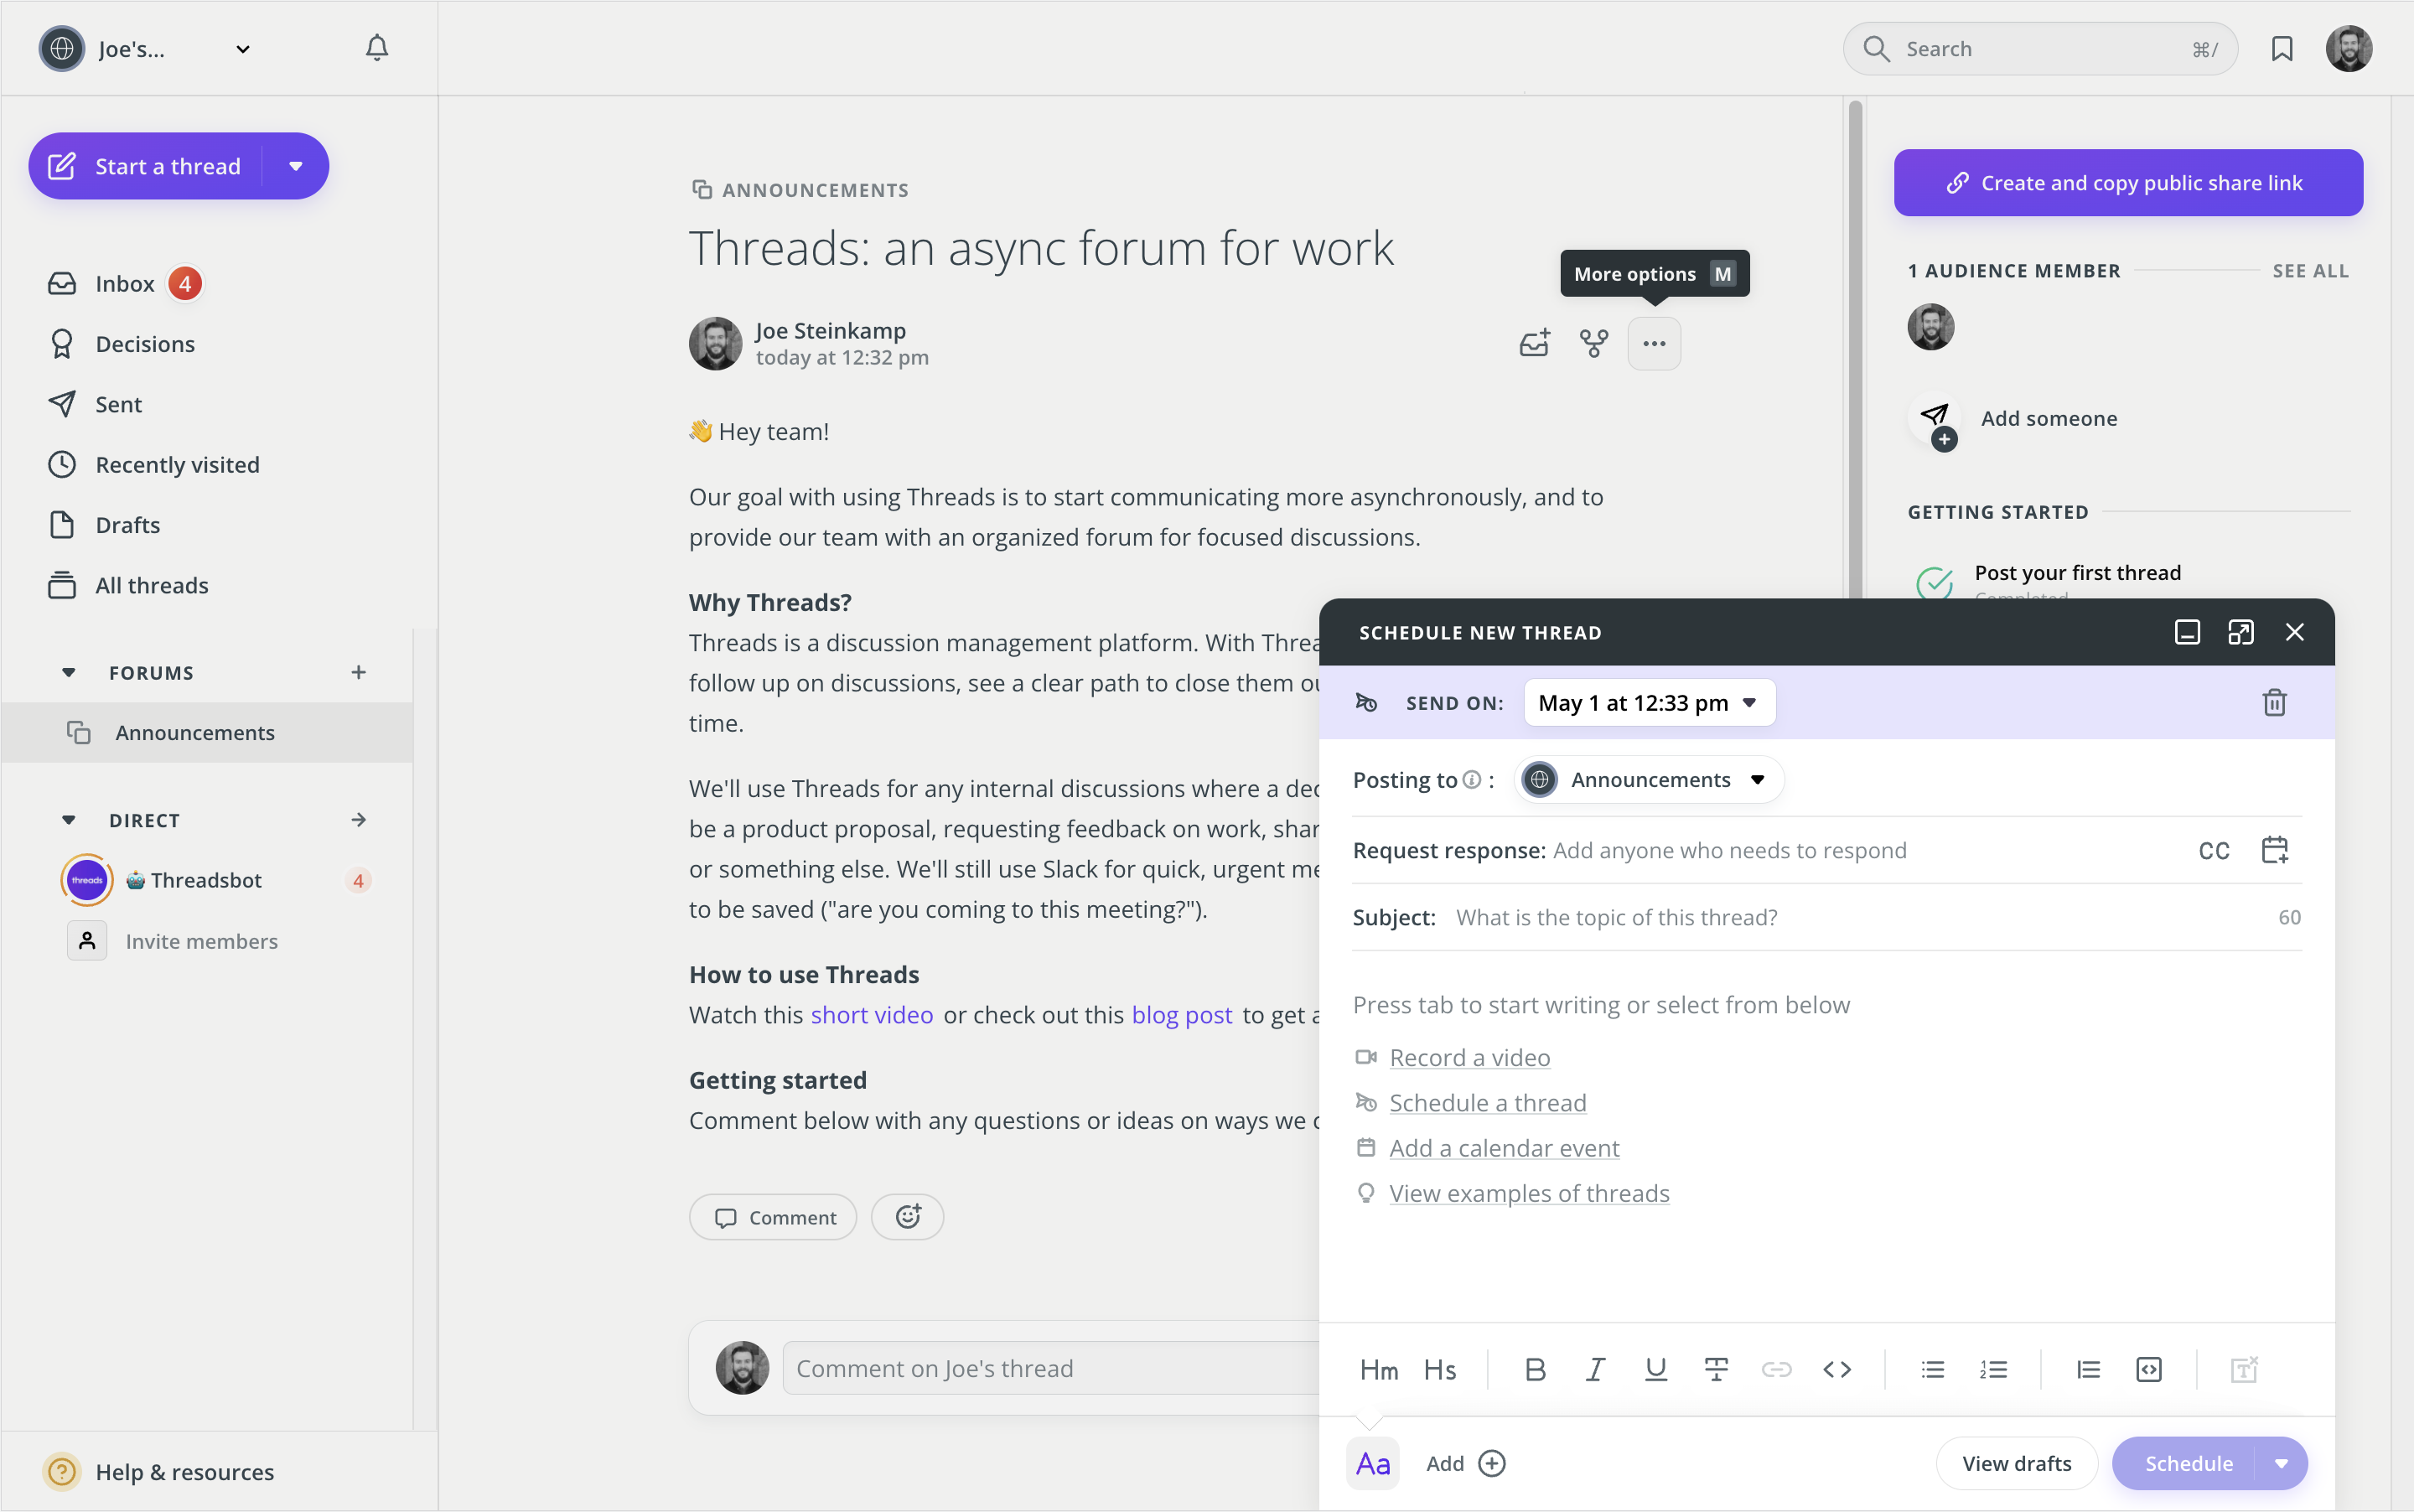Toggle bold formatting in the composer
The image size is (2414, 1512).
coord(1535,1369)
